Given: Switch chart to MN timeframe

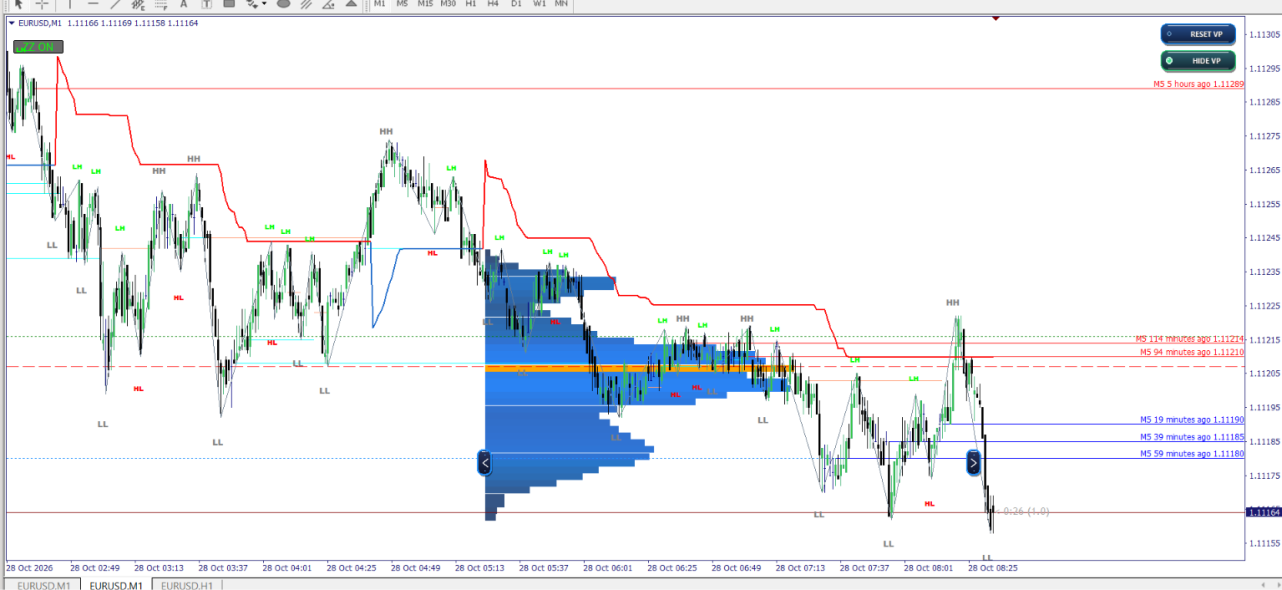Looking at the screenshot, I should click(x=562, y=4).
